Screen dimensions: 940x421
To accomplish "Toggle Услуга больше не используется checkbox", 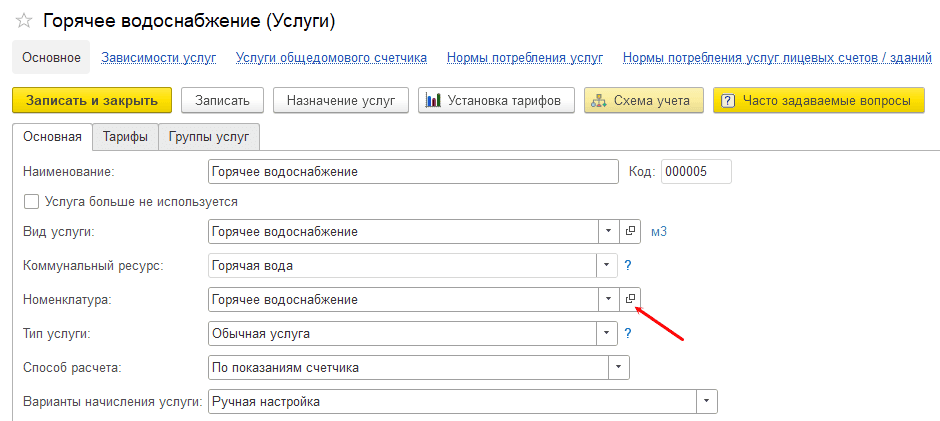I will 30,202.
